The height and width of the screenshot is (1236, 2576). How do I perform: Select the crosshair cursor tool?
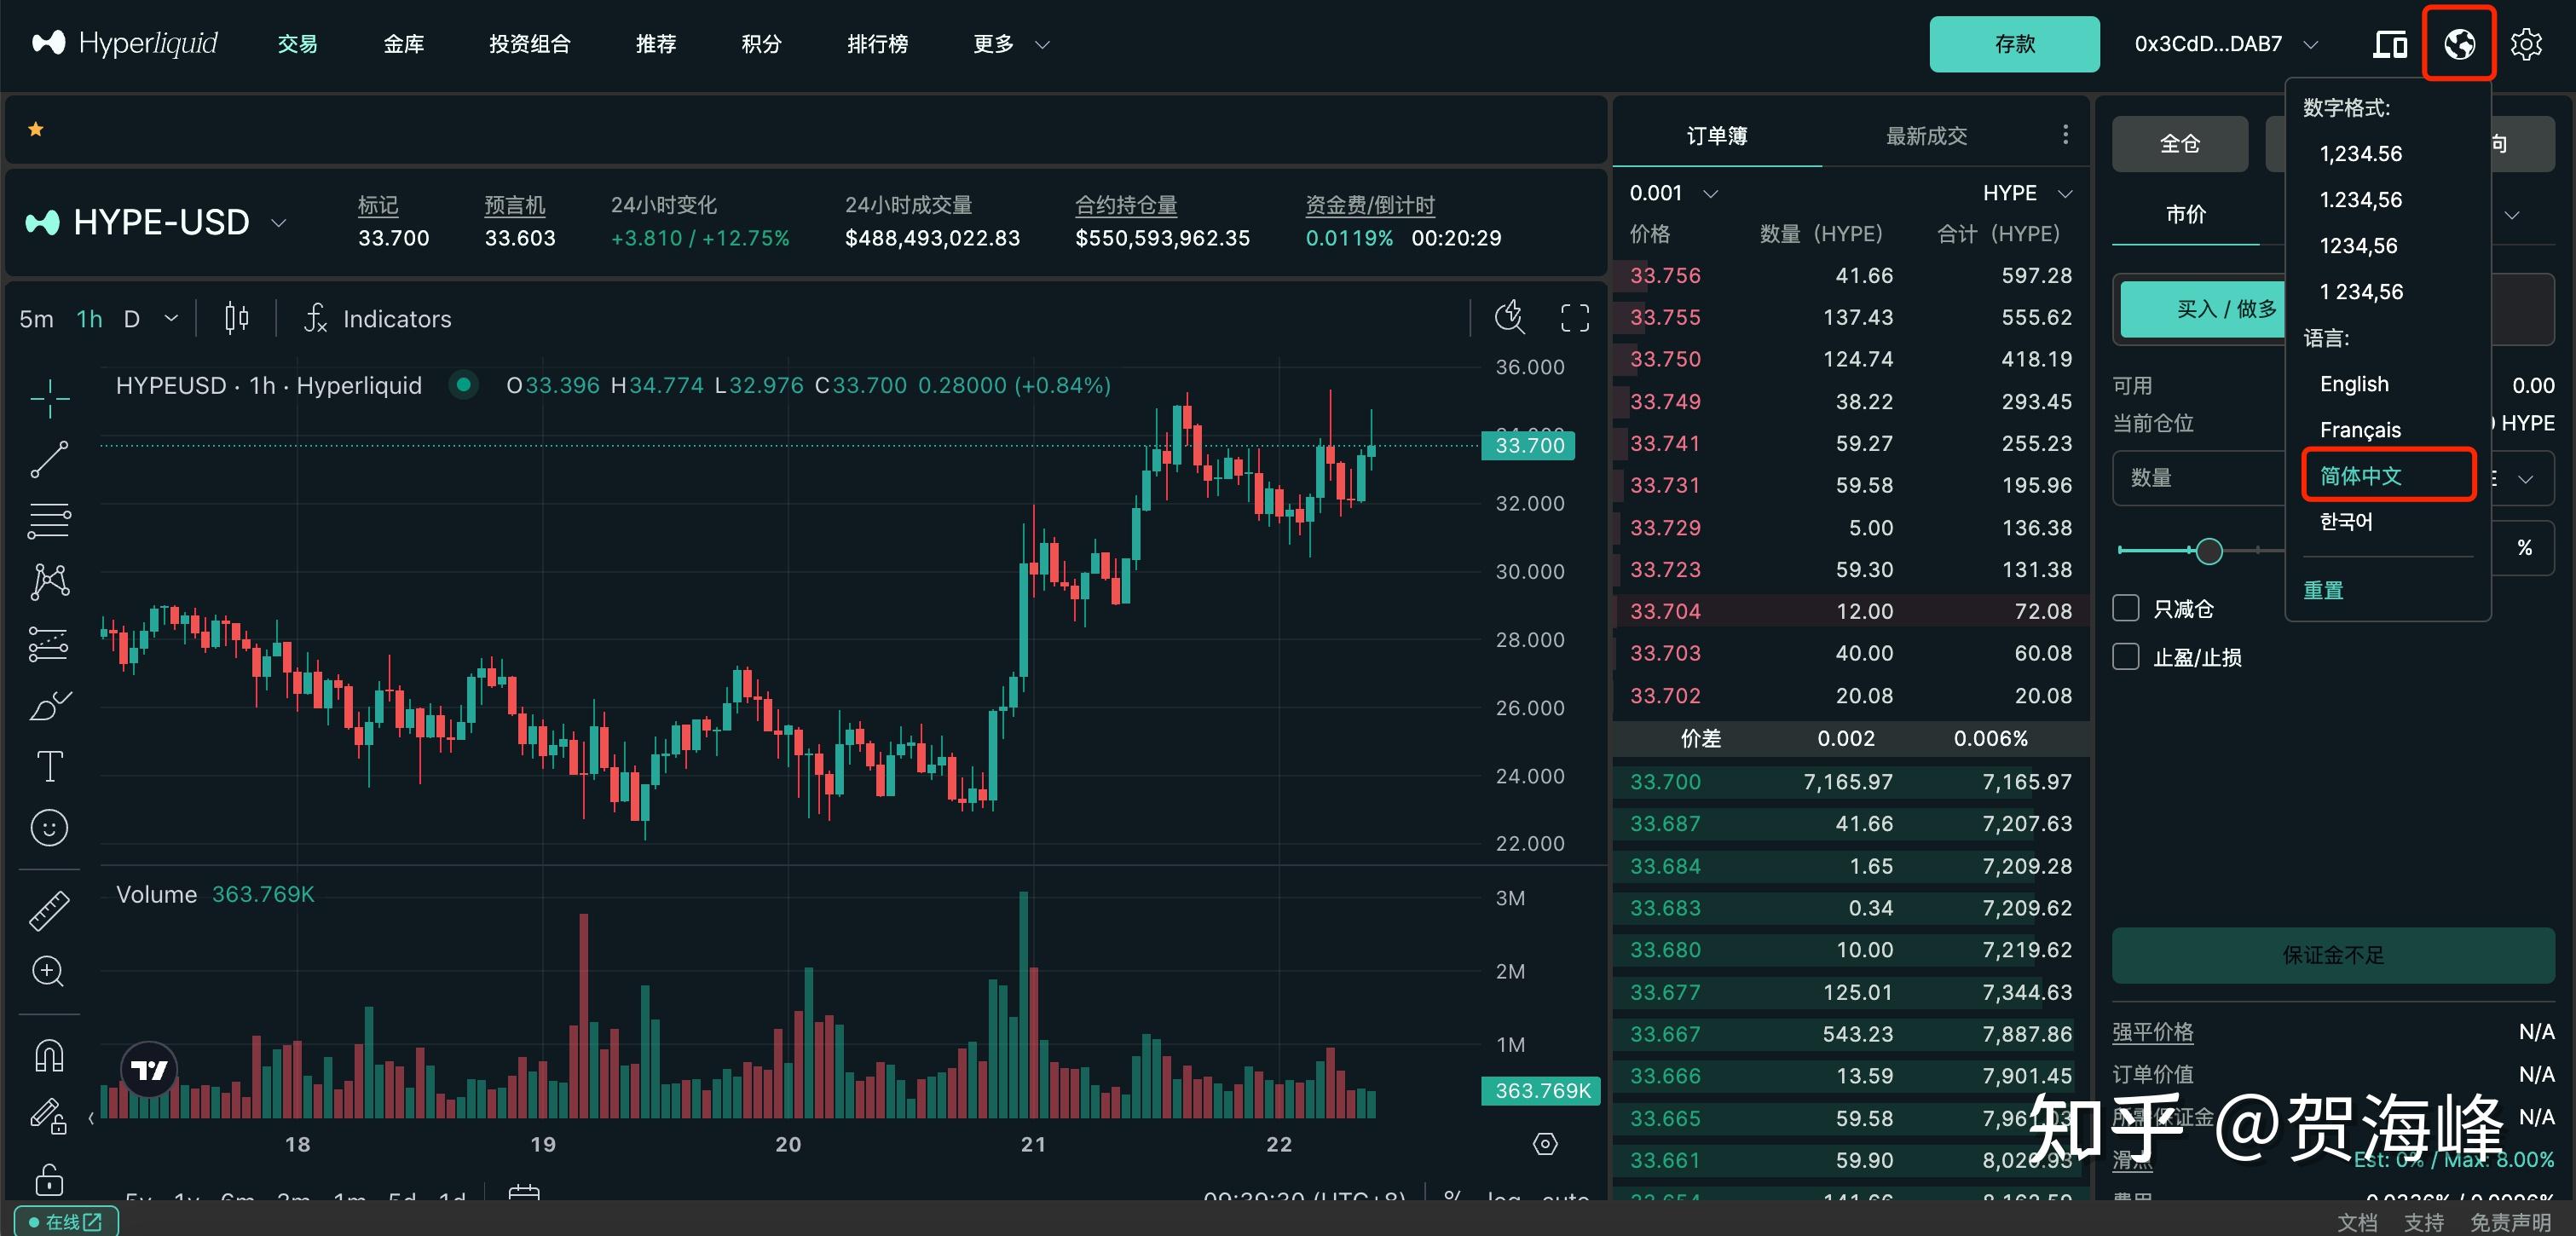(x=49, y=398)
